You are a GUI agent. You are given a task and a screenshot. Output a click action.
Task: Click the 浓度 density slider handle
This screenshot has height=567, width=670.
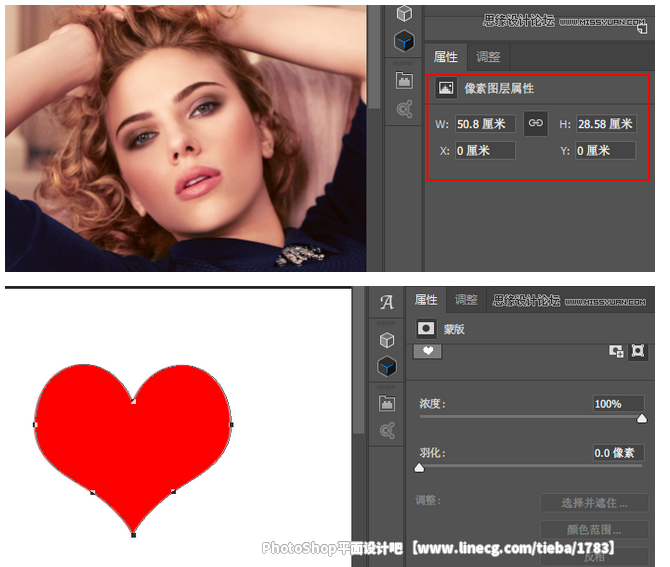point(642,418)
